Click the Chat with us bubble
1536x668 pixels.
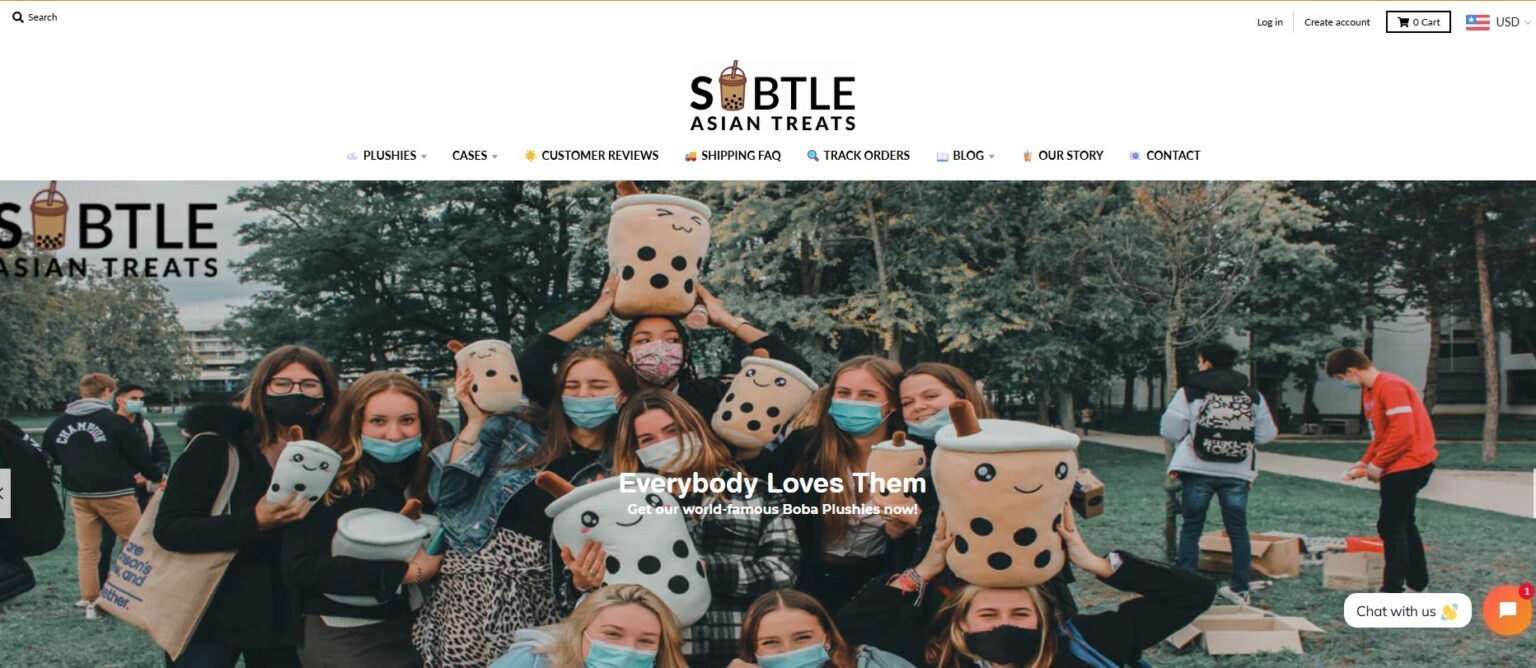click(1407, 611)
